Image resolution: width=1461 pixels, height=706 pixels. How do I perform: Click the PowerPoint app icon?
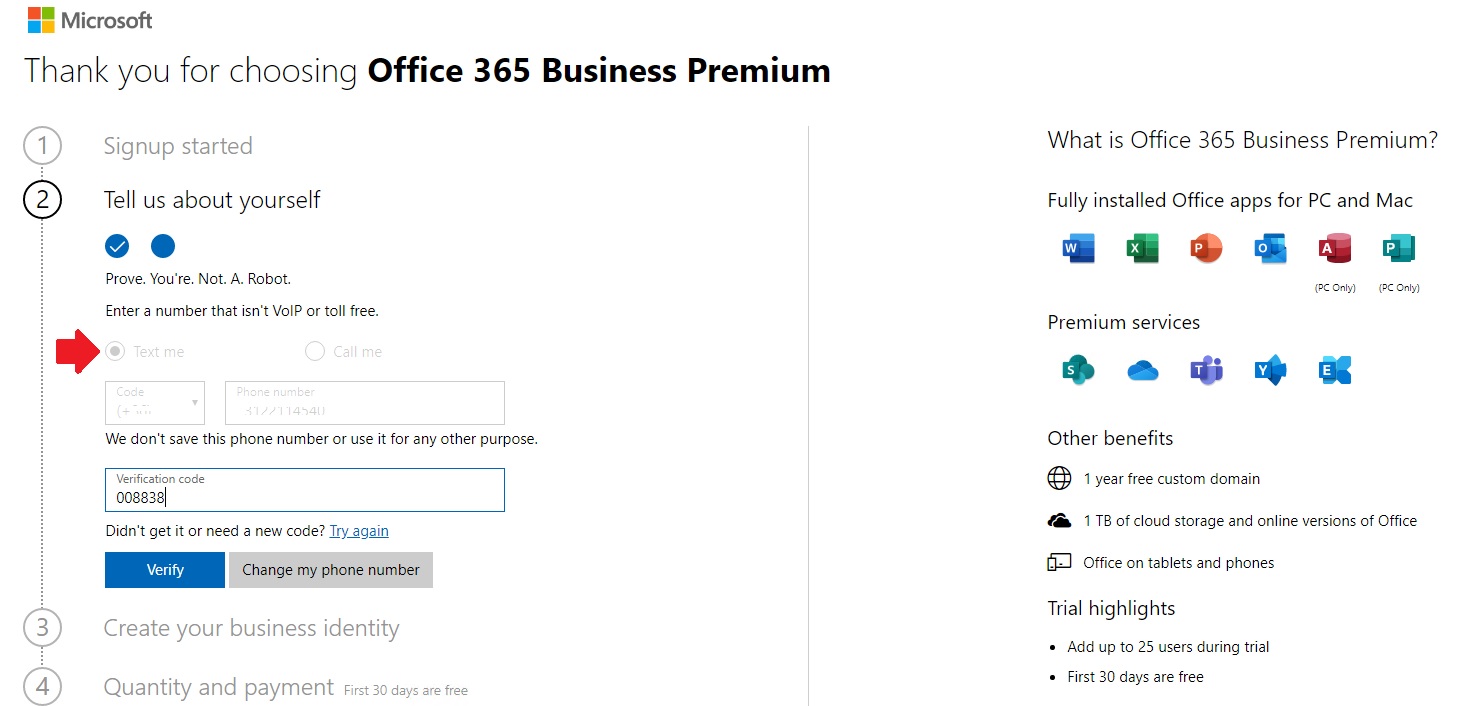[x=1206, y=247]
